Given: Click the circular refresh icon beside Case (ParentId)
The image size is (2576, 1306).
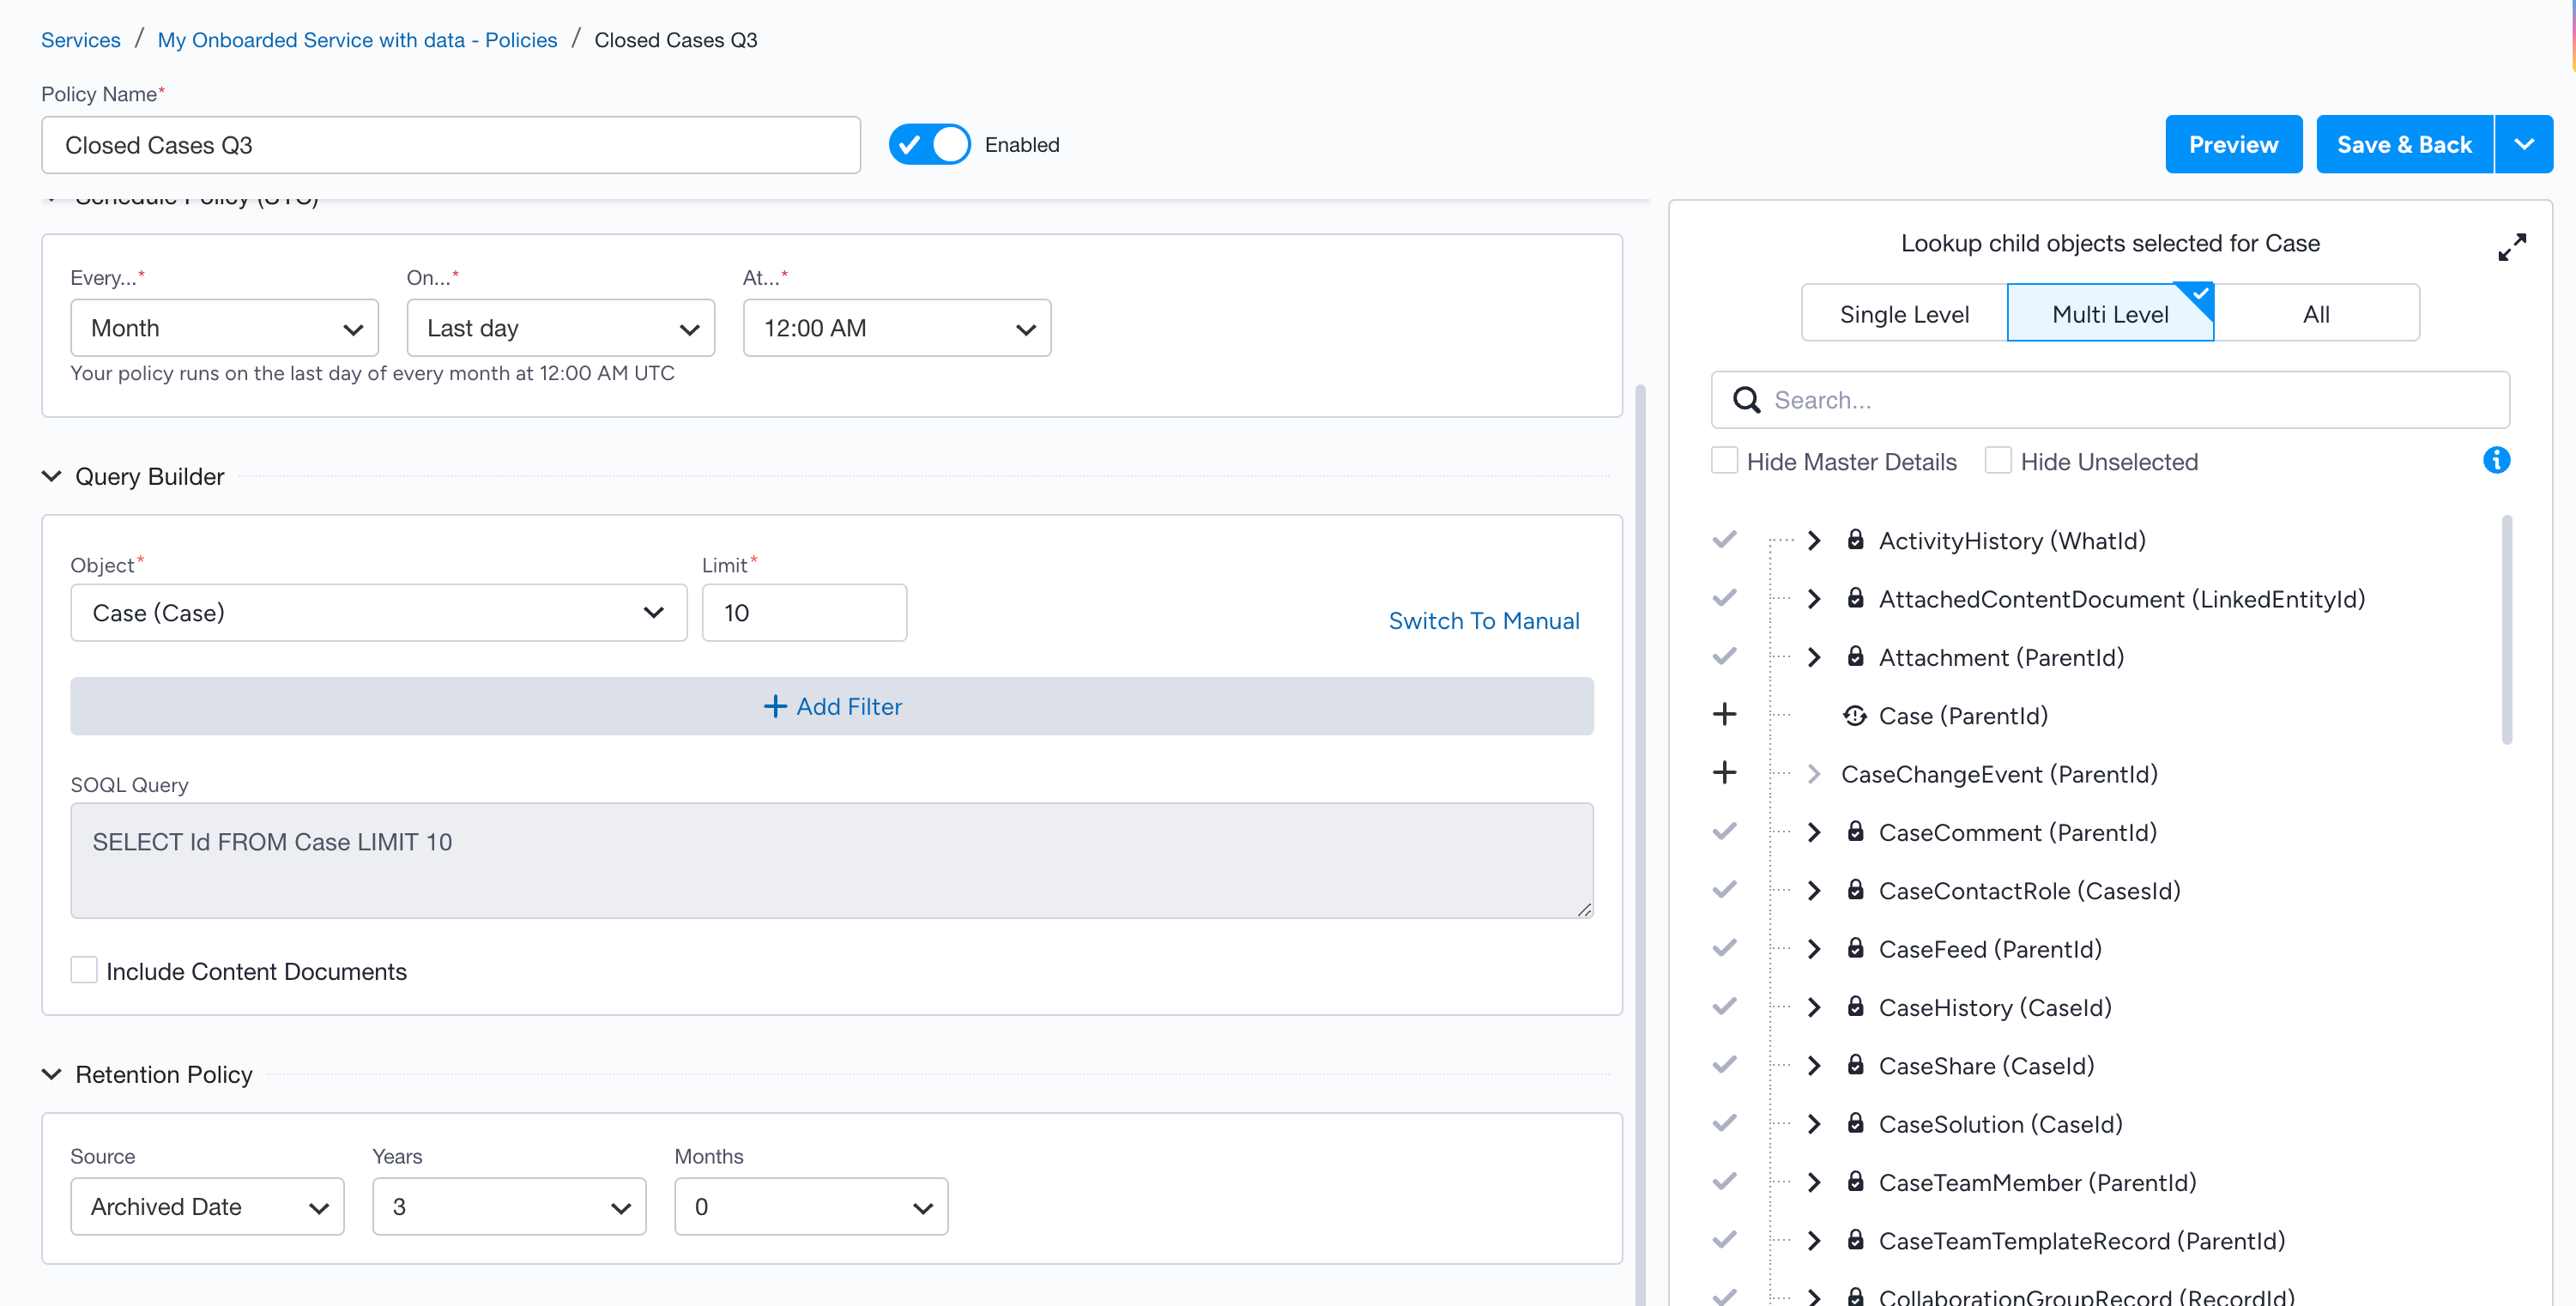Looking at the screenshot, I should pos(1856,715).
